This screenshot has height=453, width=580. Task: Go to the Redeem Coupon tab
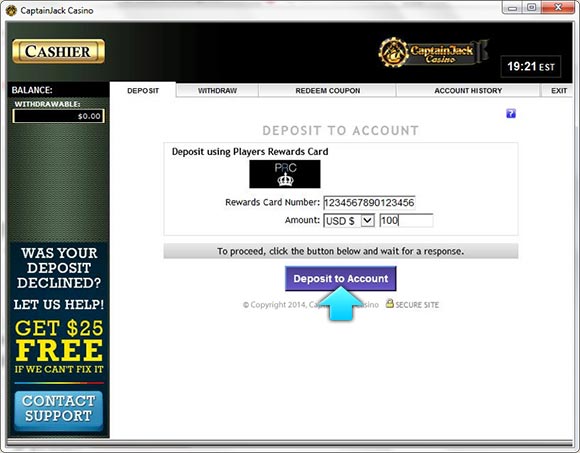point(327,91)
